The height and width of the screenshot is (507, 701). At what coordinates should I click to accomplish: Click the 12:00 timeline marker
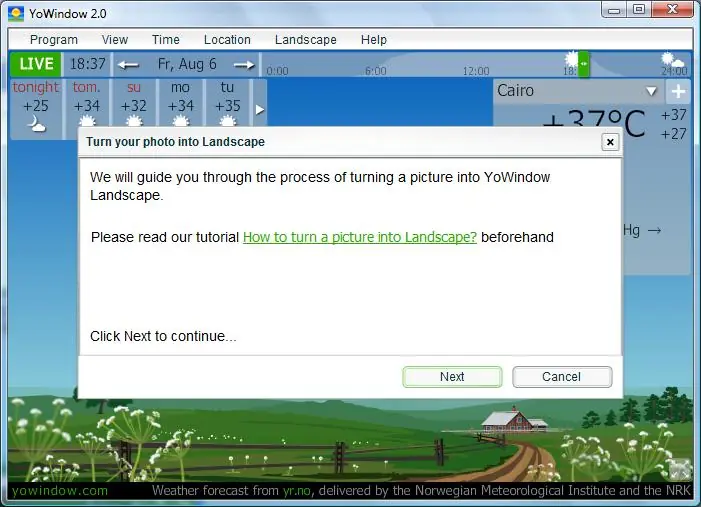point(476,71)
